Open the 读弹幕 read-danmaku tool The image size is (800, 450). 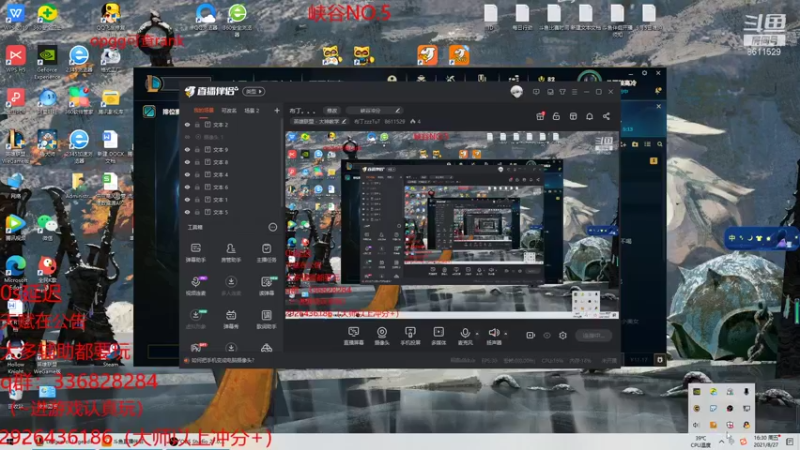pyautogui.click(x=266, y=286)
